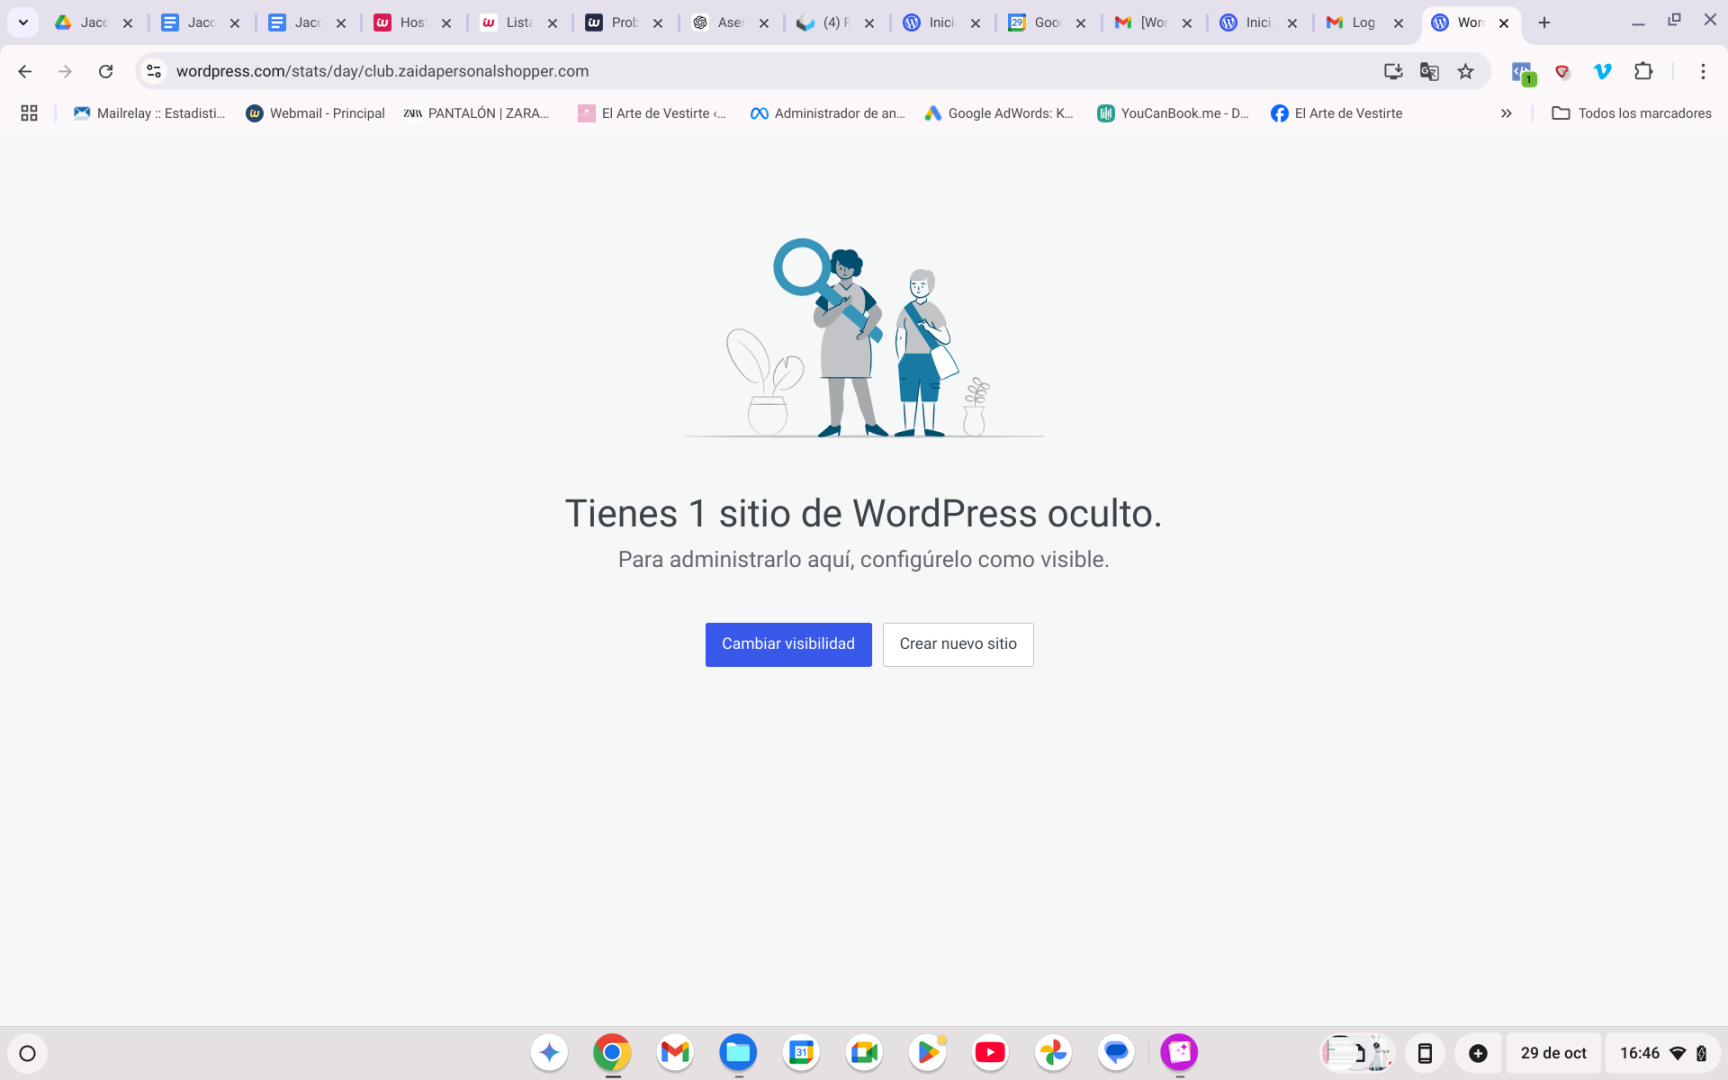Open quick settings at clock 16:46
This screenshot has width=1728, height=1080.
tap(1663, 1053)
